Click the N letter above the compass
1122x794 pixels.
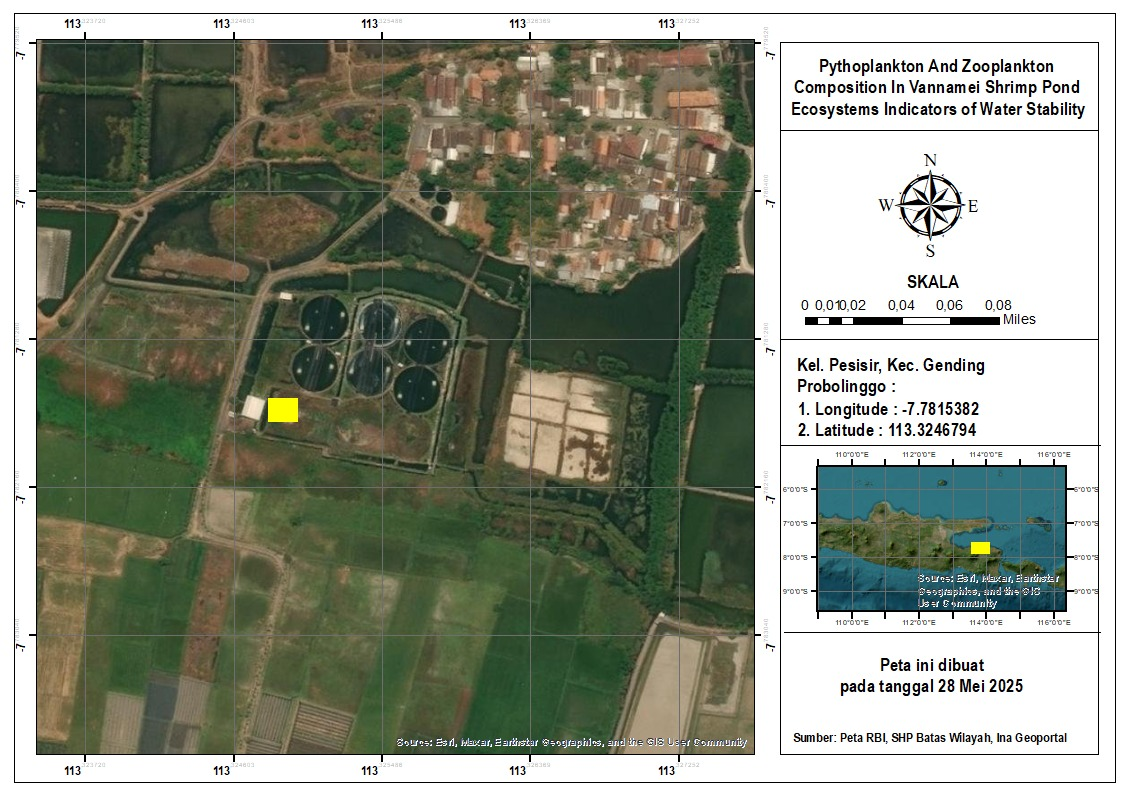[x=930, y=160]
